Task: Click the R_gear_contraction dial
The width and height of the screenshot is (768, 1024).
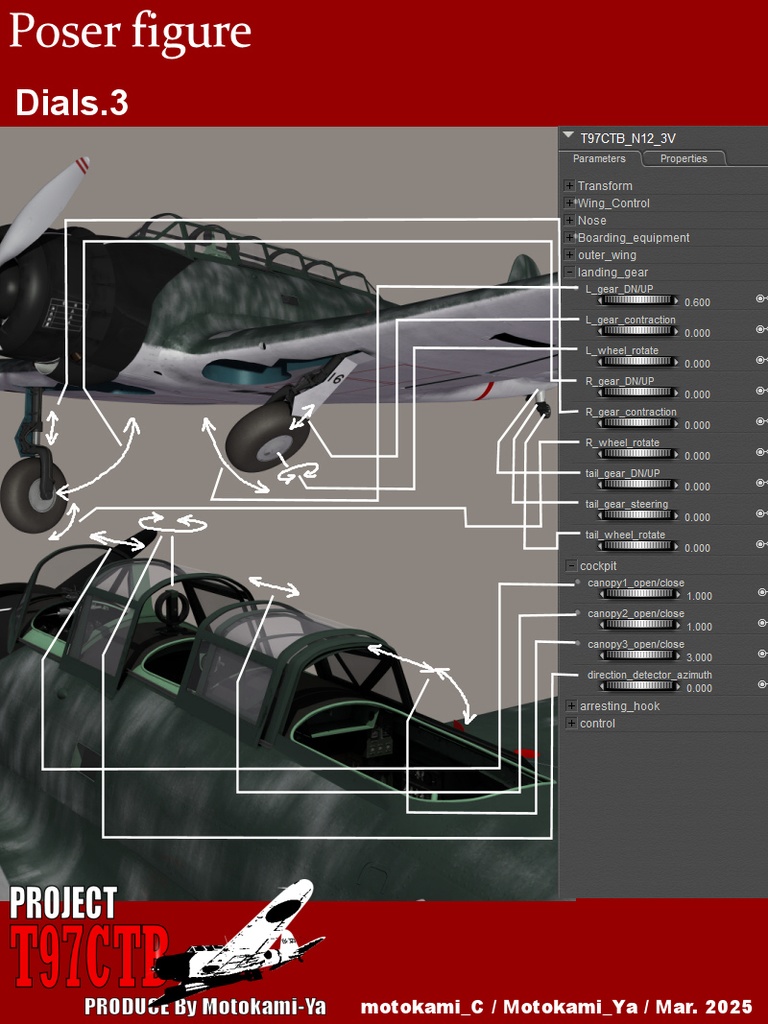Action: pos(637,423)
